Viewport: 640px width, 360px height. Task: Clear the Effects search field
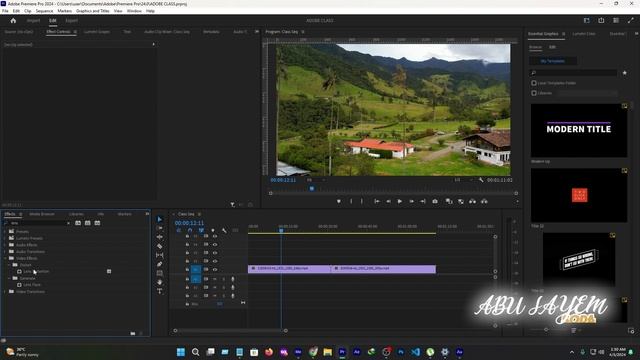pos(68,223)
